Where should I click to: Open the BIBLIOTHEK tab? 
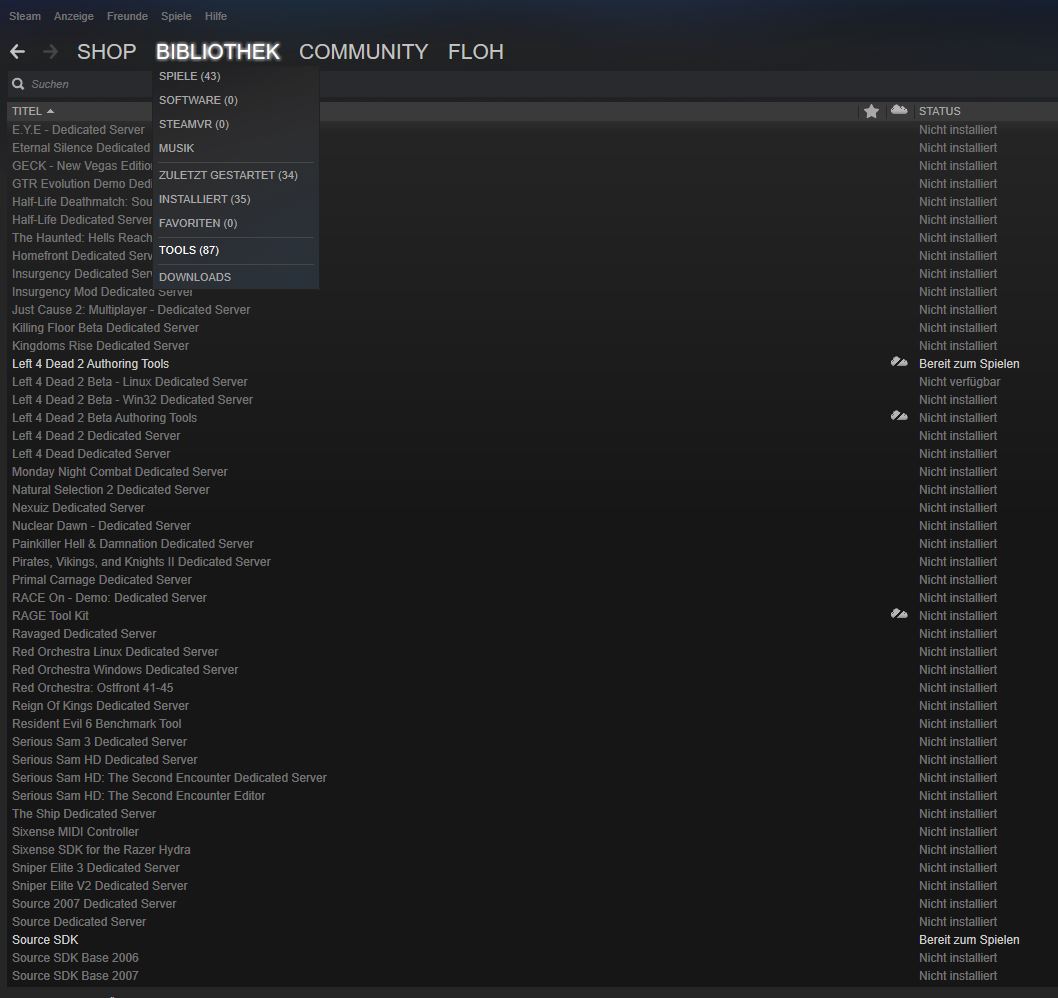218,52
